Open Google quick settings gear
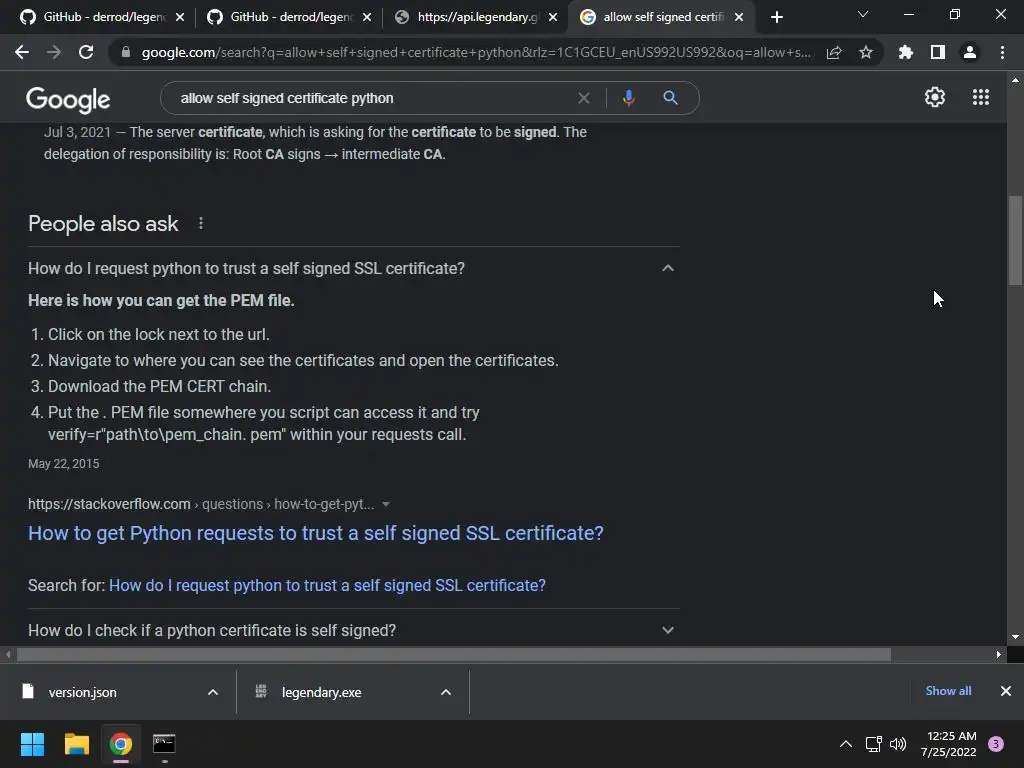 [935, 97]
